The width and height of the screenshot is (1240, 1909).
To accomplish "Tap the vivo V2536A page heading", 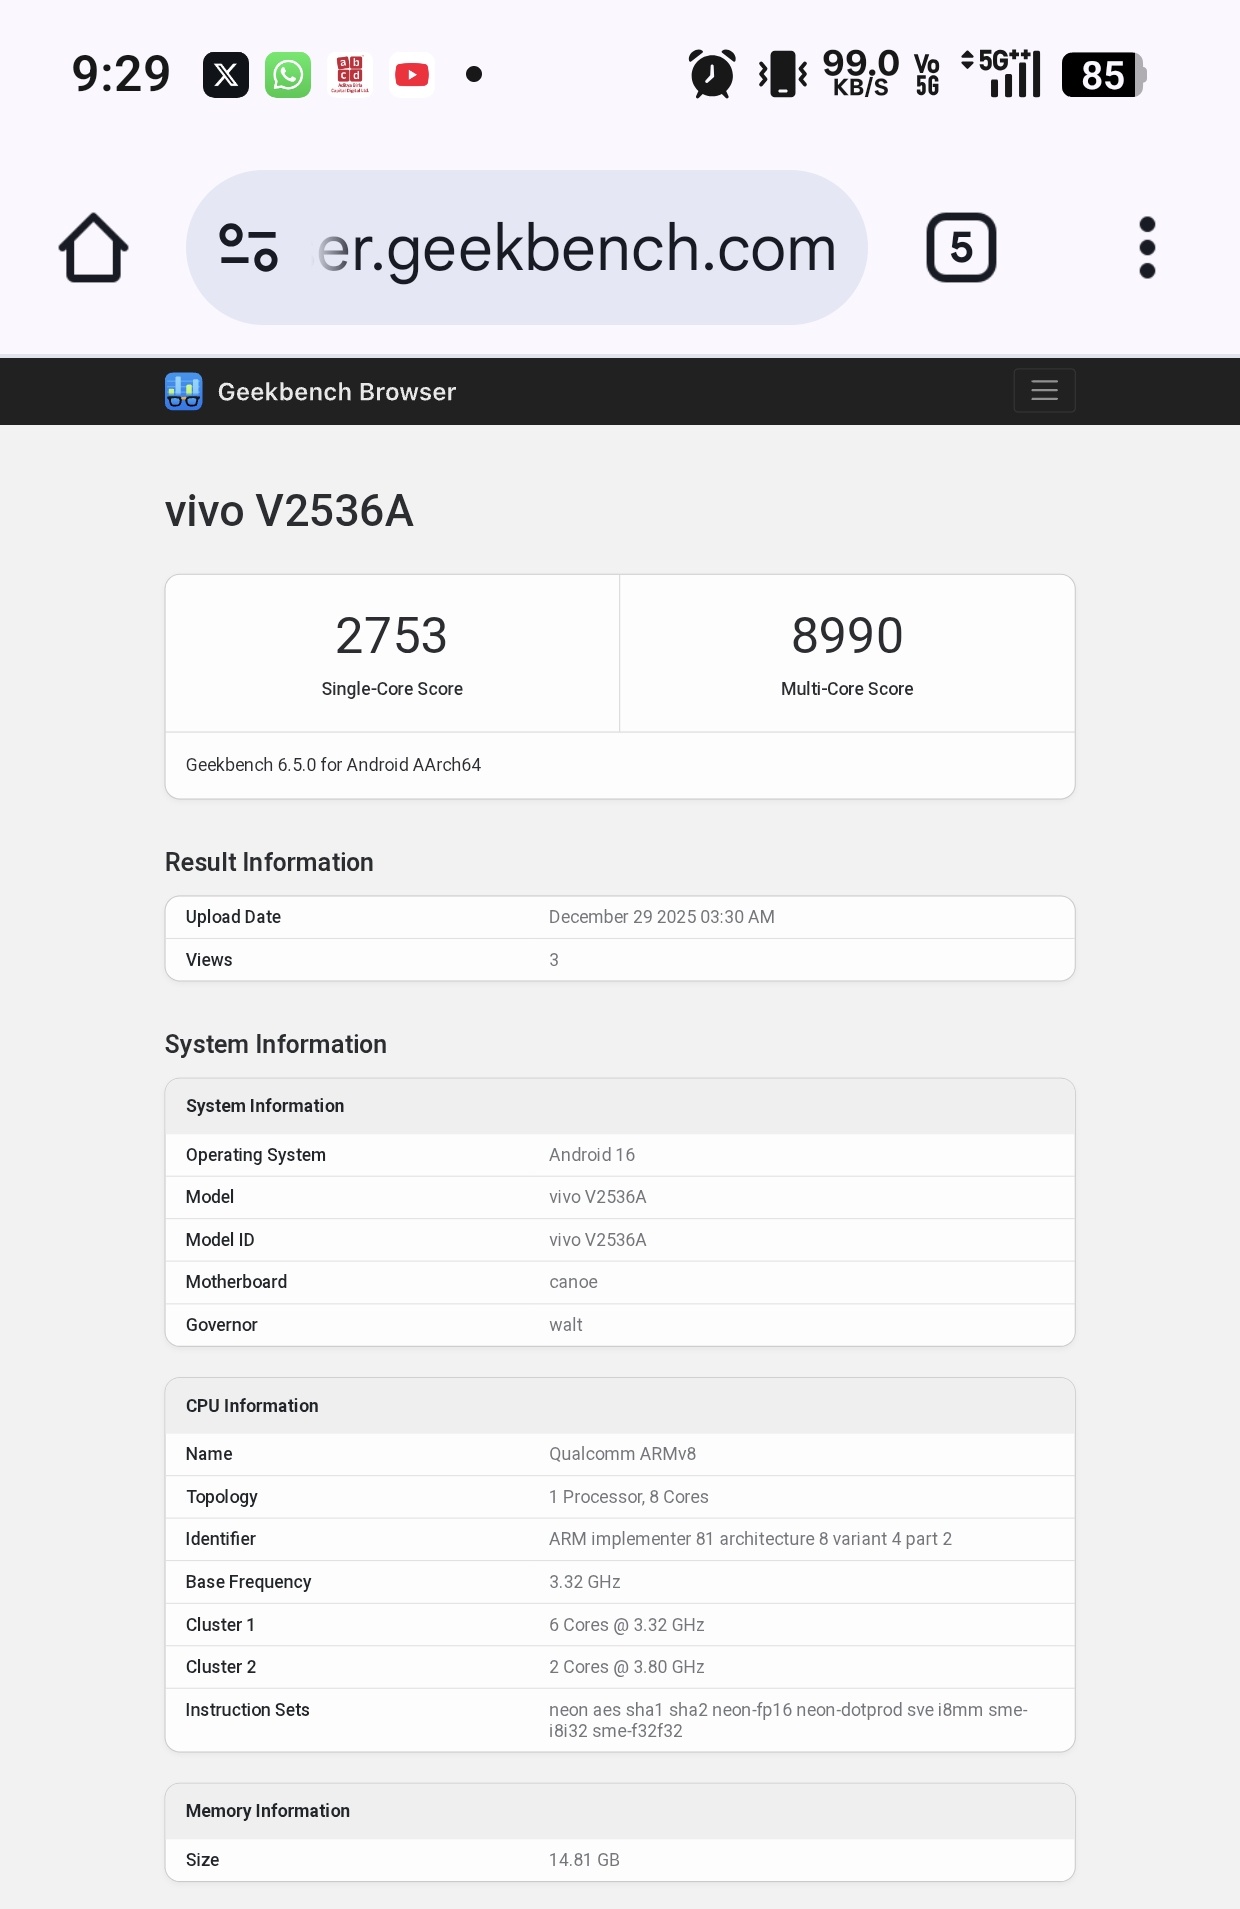I will (289, 511).
